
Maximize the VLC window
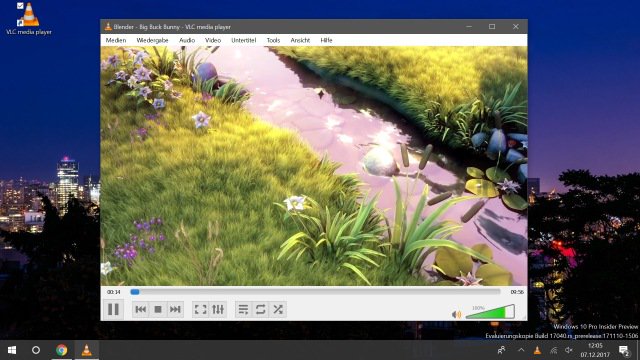point(492,27)
